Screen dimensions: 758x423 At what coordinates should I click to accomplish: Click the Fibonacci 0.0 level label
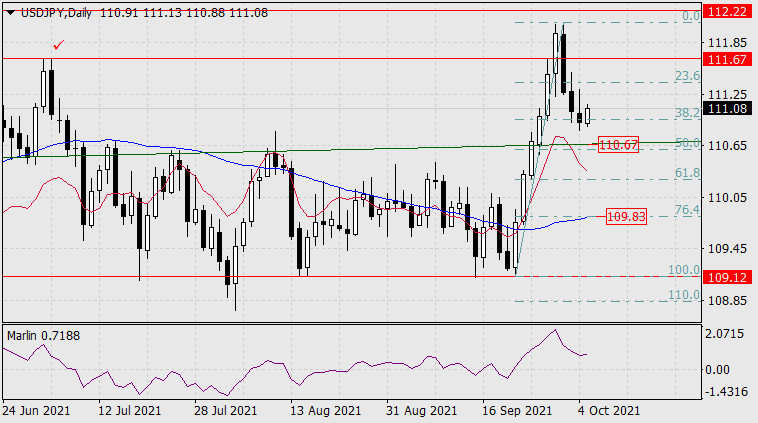[x=691, y=16]
